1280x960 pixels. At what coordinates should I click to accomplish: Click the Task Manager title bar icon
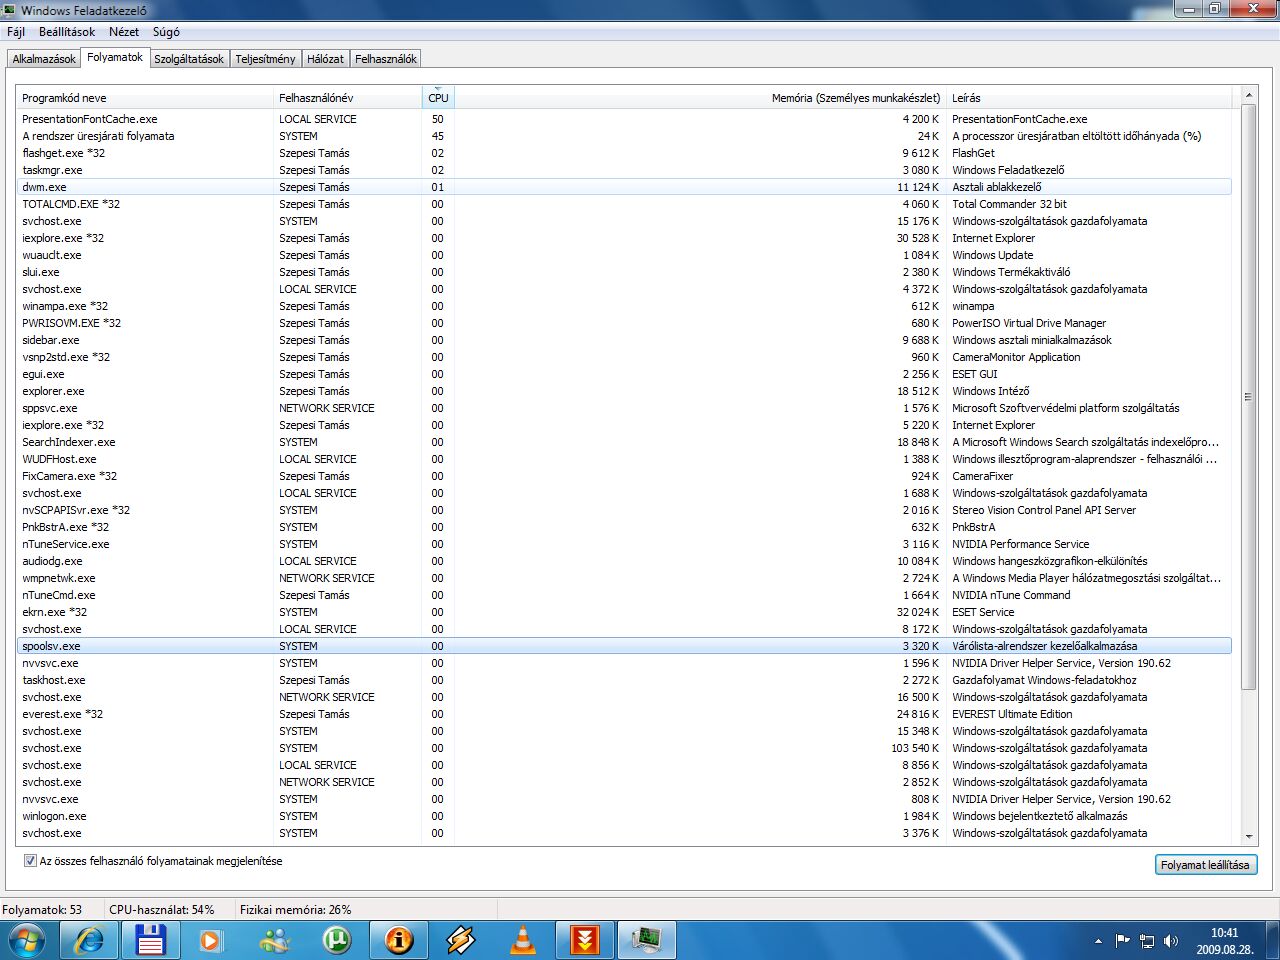point(10,10)
